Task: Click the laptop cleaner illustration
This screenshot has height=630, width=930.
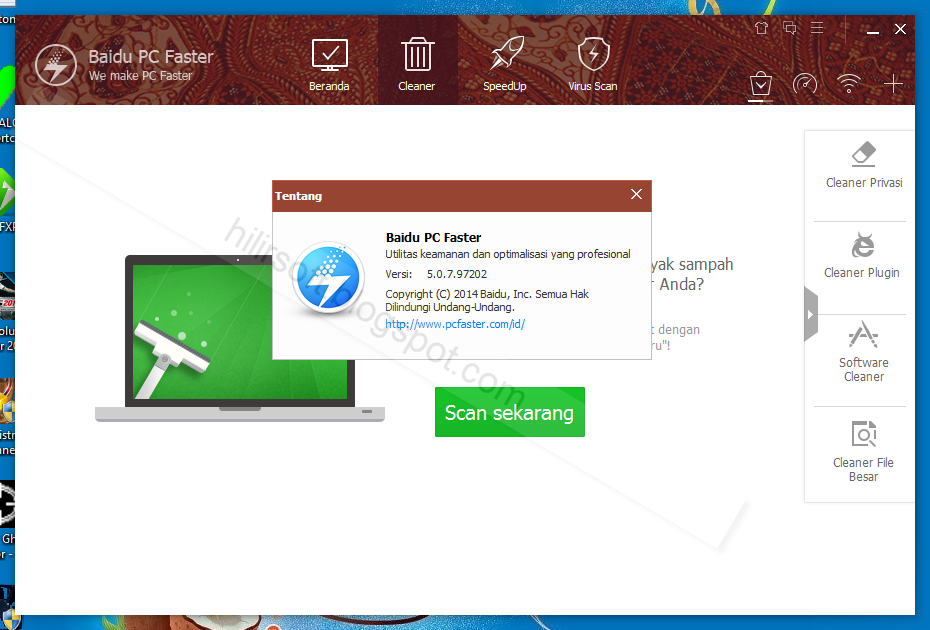Action: click(240, 338)
